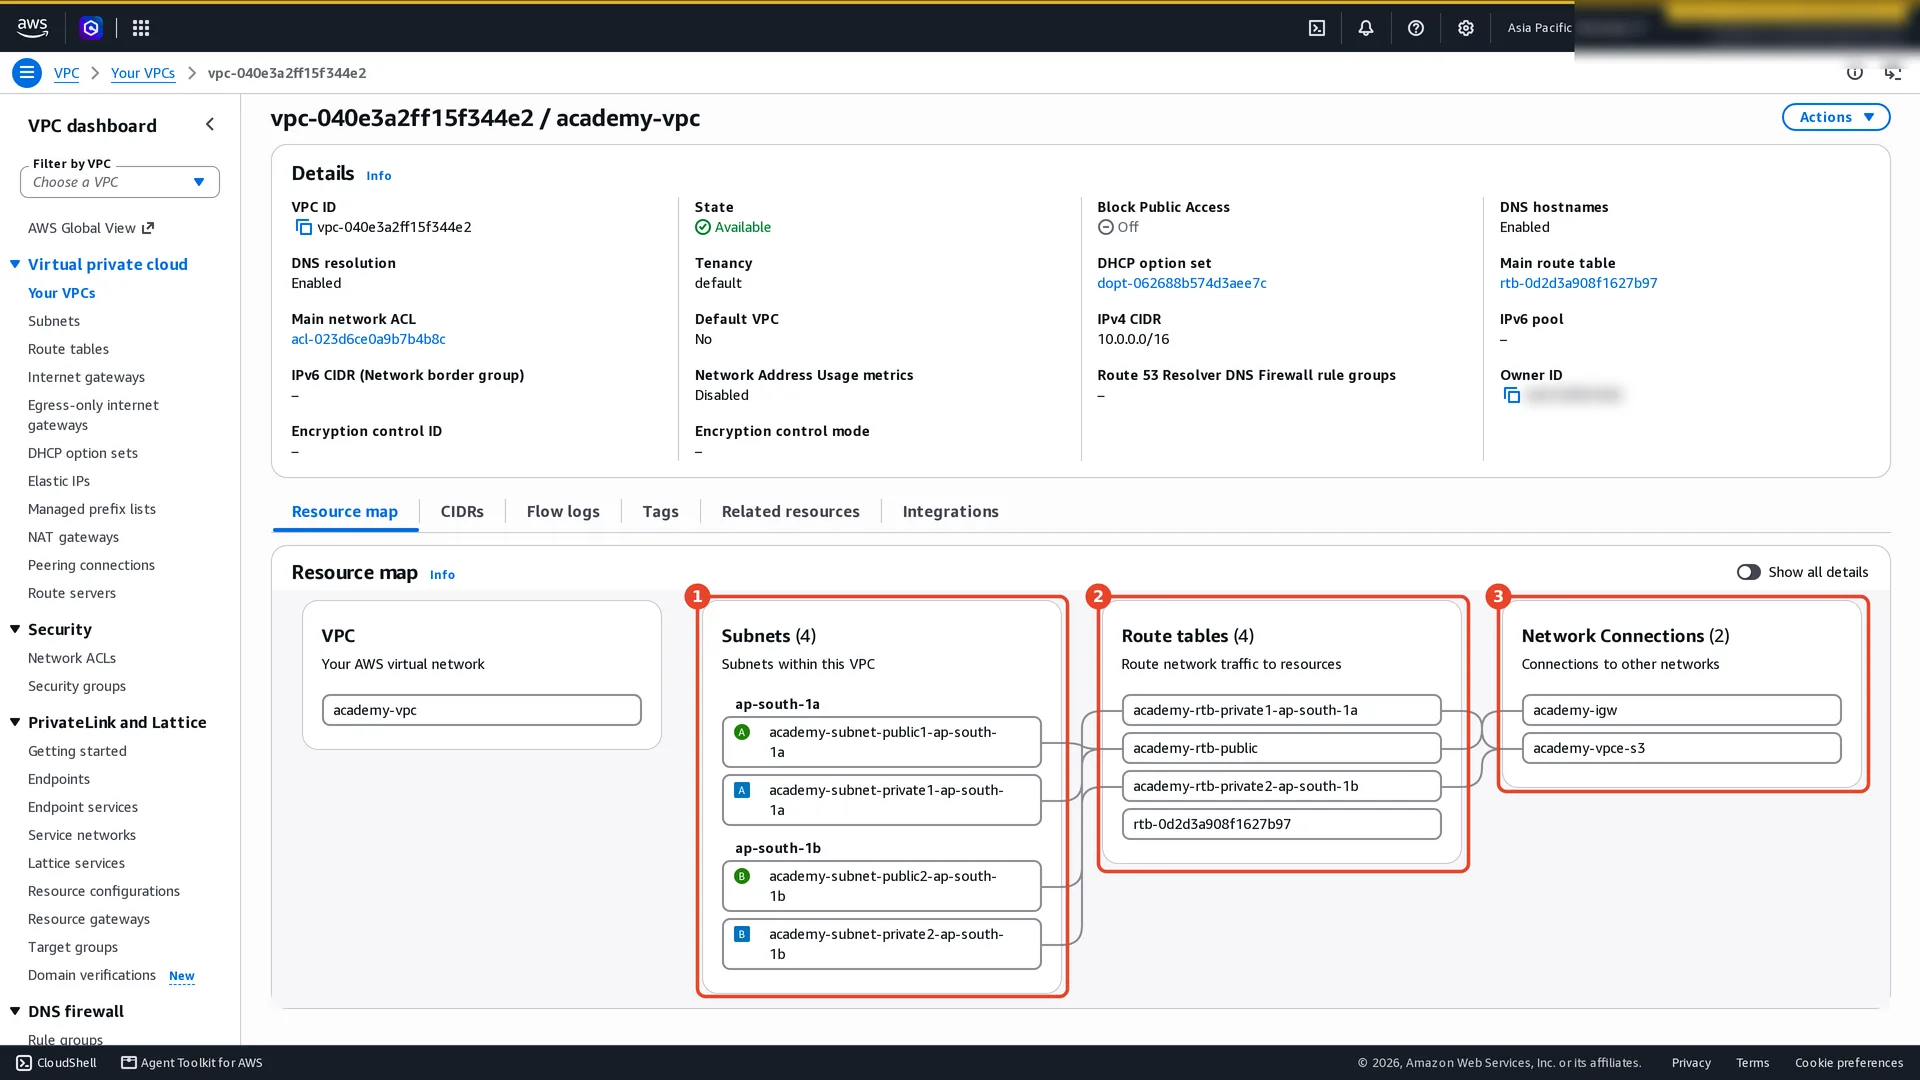1920x1080 pixels.
Task: Copy the VPC ID vpc-040e3a2ff15f344e2
Action: point(303,228)
